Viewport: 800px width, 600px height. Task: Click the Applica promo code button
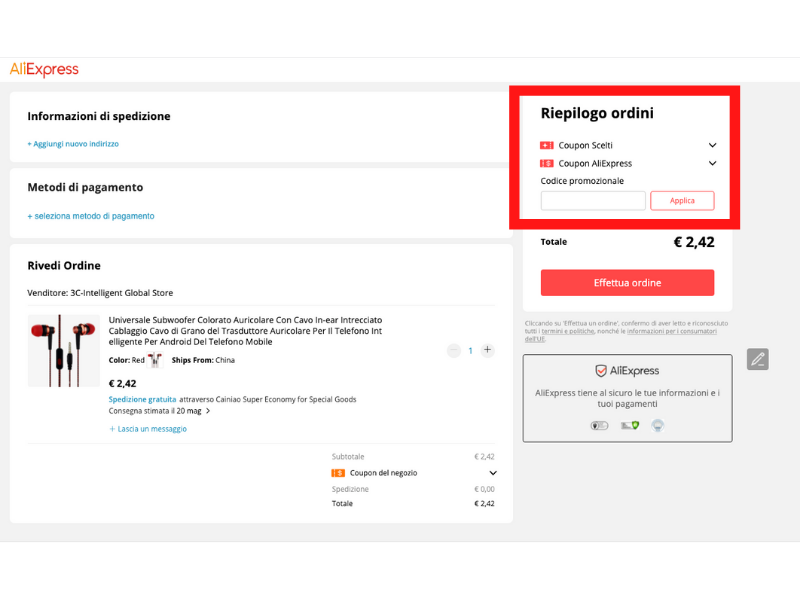[x=682, y=201]
